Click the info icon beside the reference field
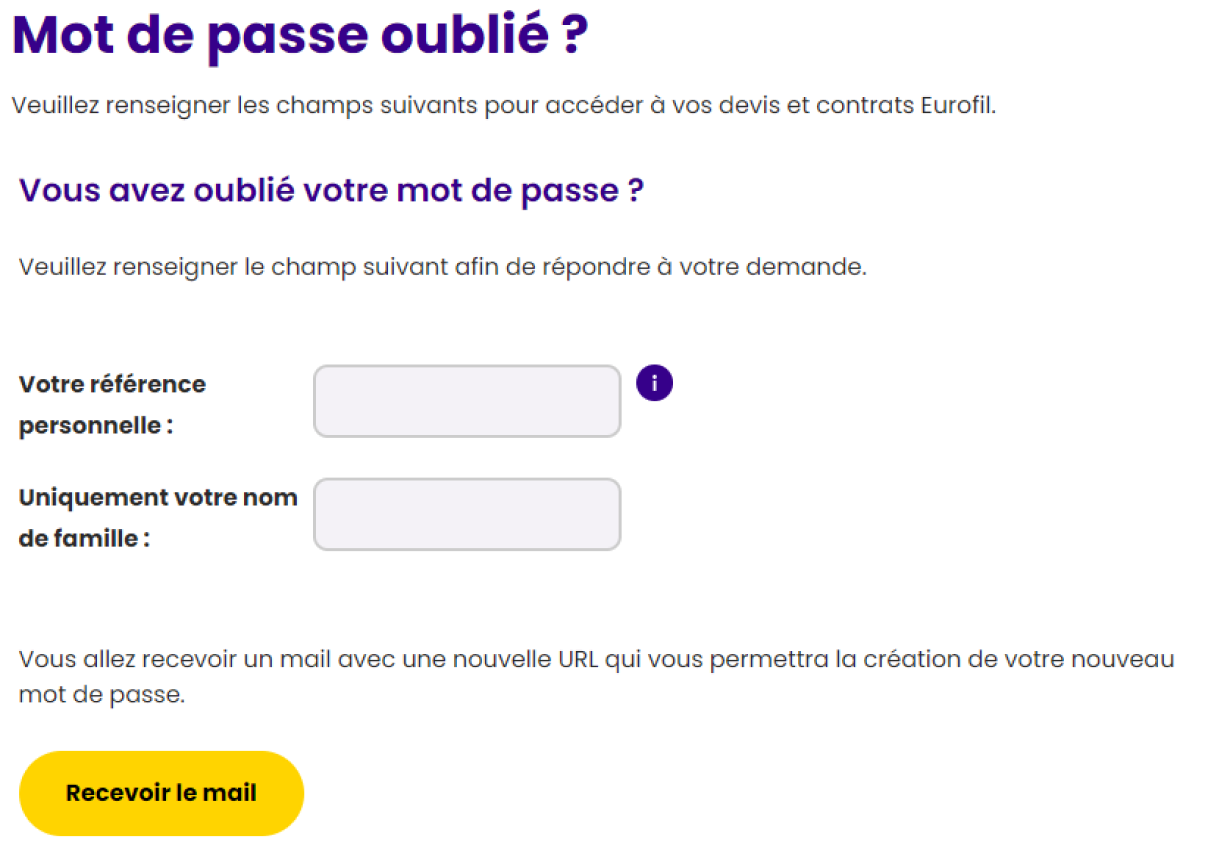Screen dimensions: 1230x856 tap(654, 382)
